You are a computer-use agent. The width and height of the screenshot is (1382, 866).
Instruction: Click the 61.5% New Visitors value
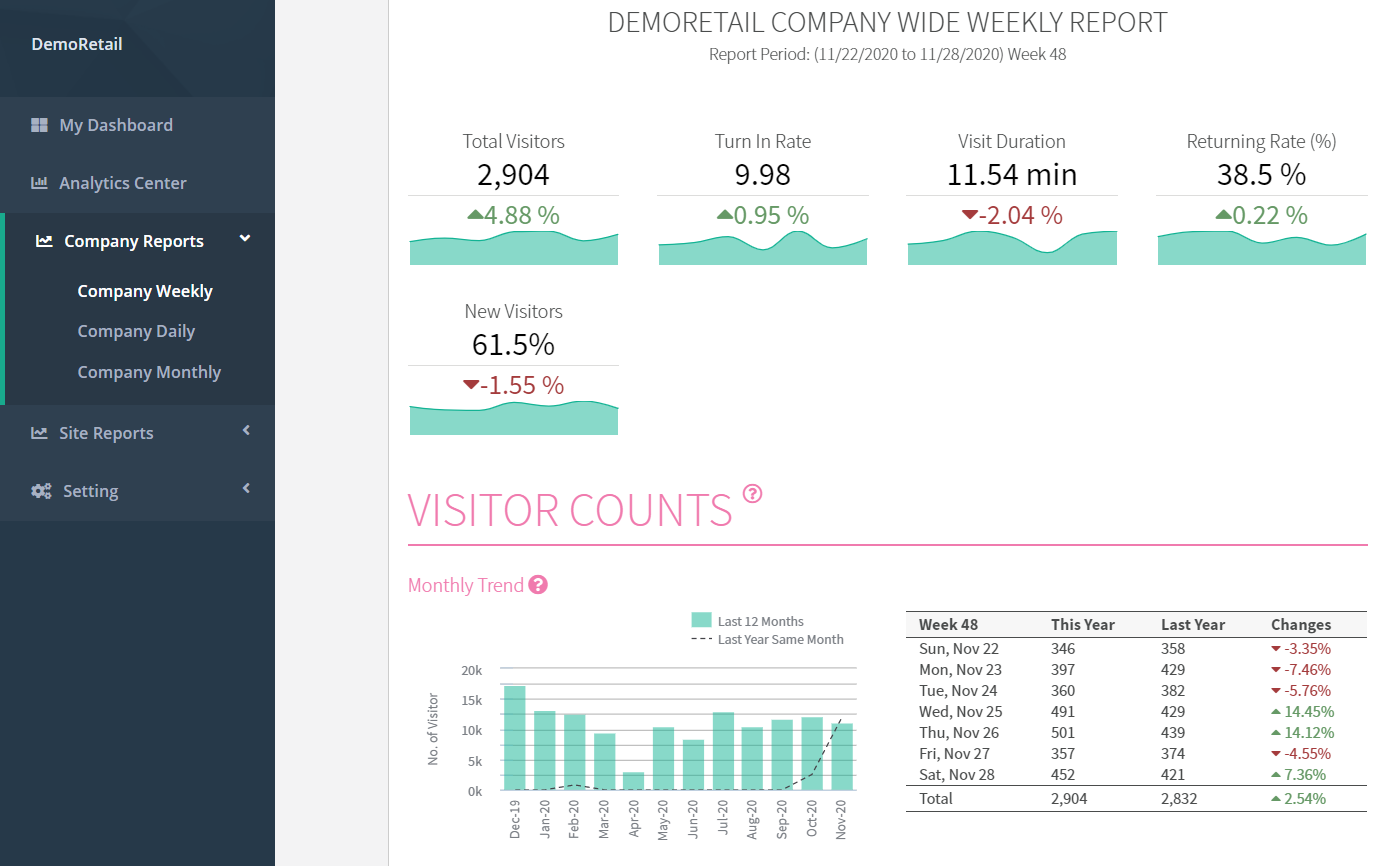(514, 345)
